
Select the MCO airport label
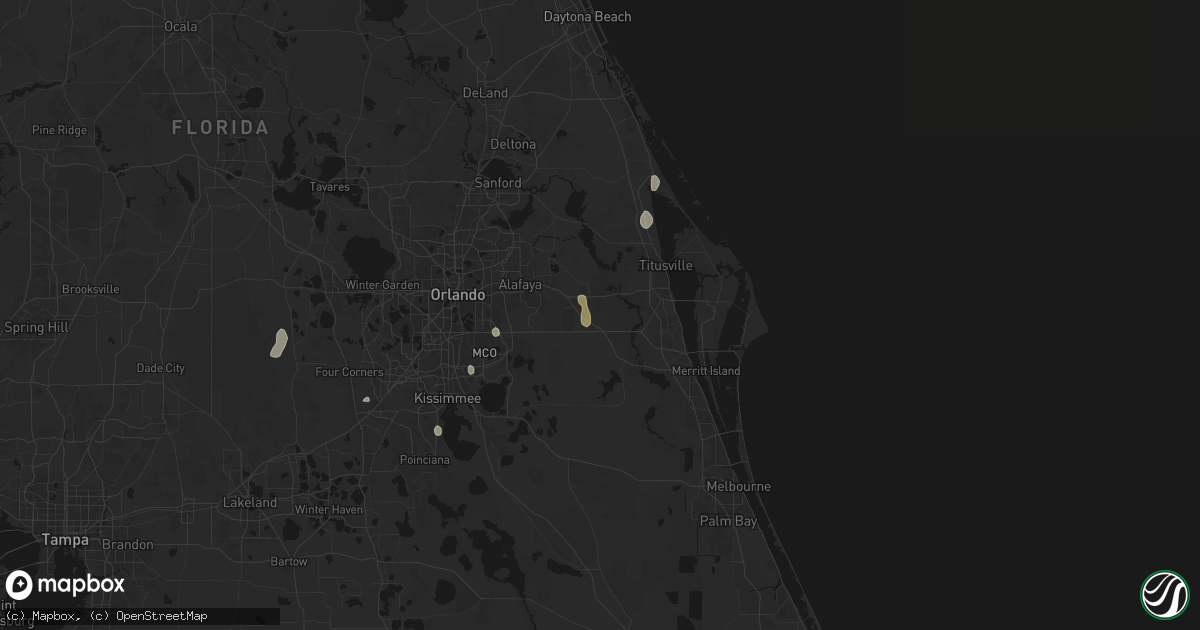(485, 353)
